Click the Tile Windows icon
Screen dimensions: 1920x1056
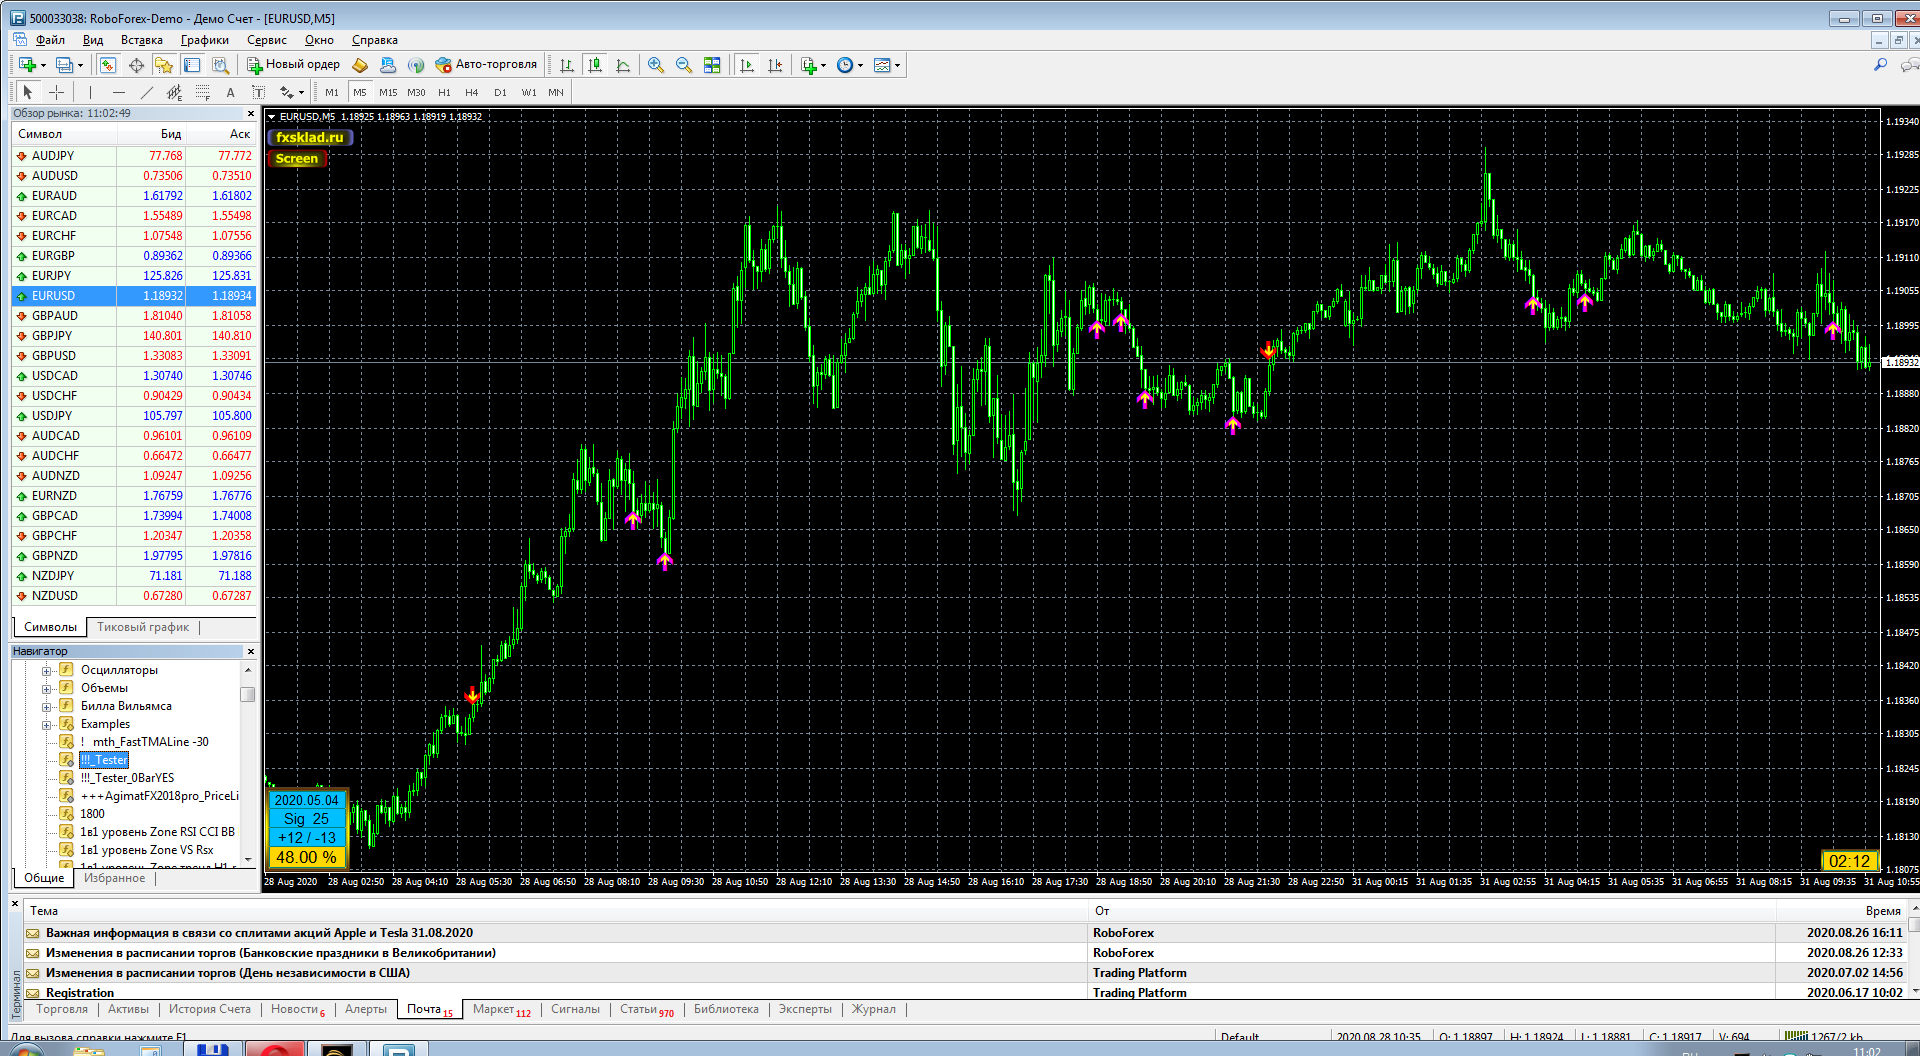tap(712, 65)
